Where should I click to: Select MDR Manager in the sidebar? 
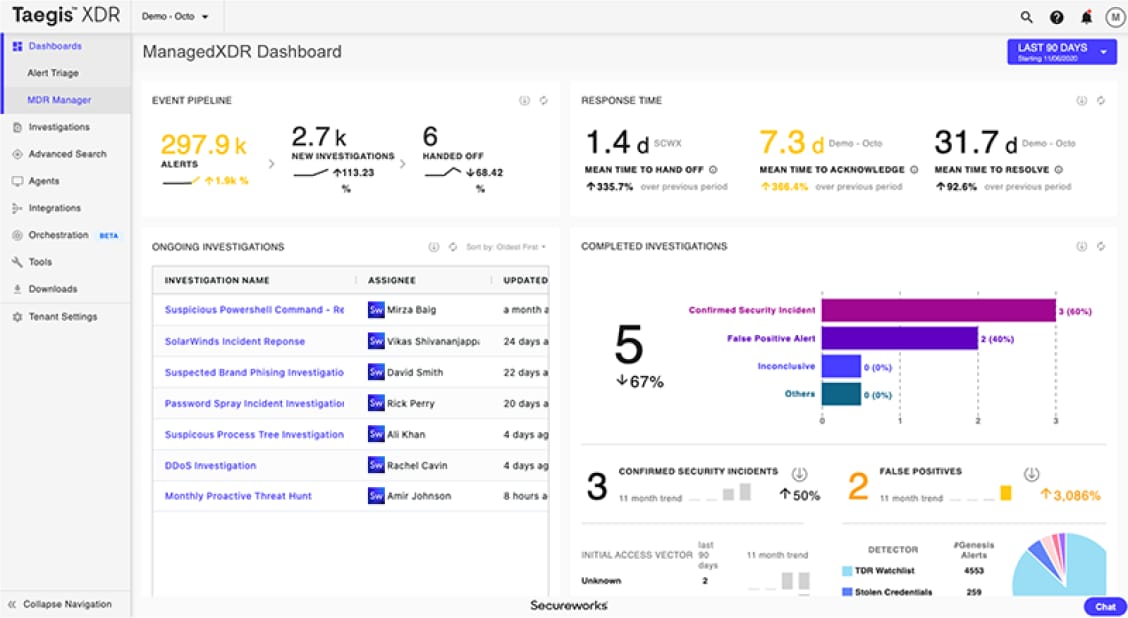pos(60,100)
